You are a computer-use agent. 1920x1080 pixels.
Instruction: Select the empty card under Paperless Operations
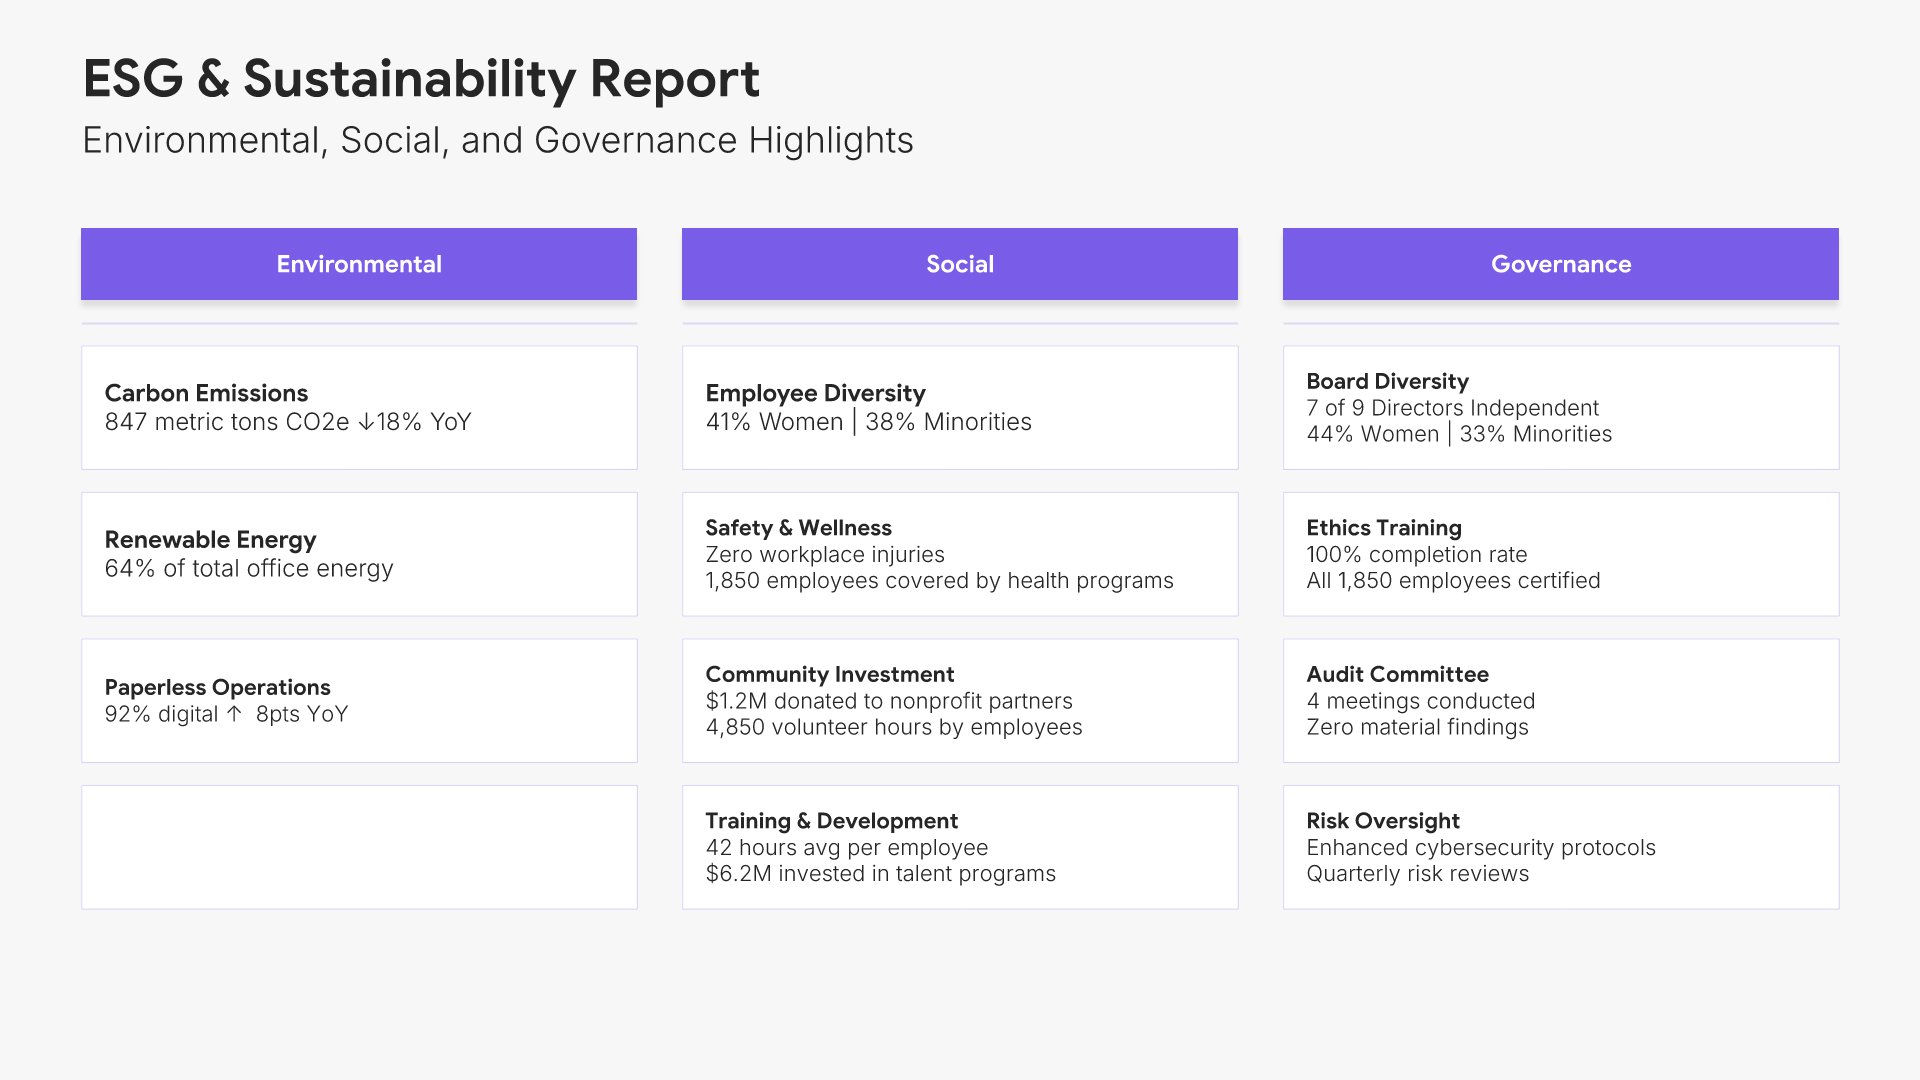click(x=358, y=847)
